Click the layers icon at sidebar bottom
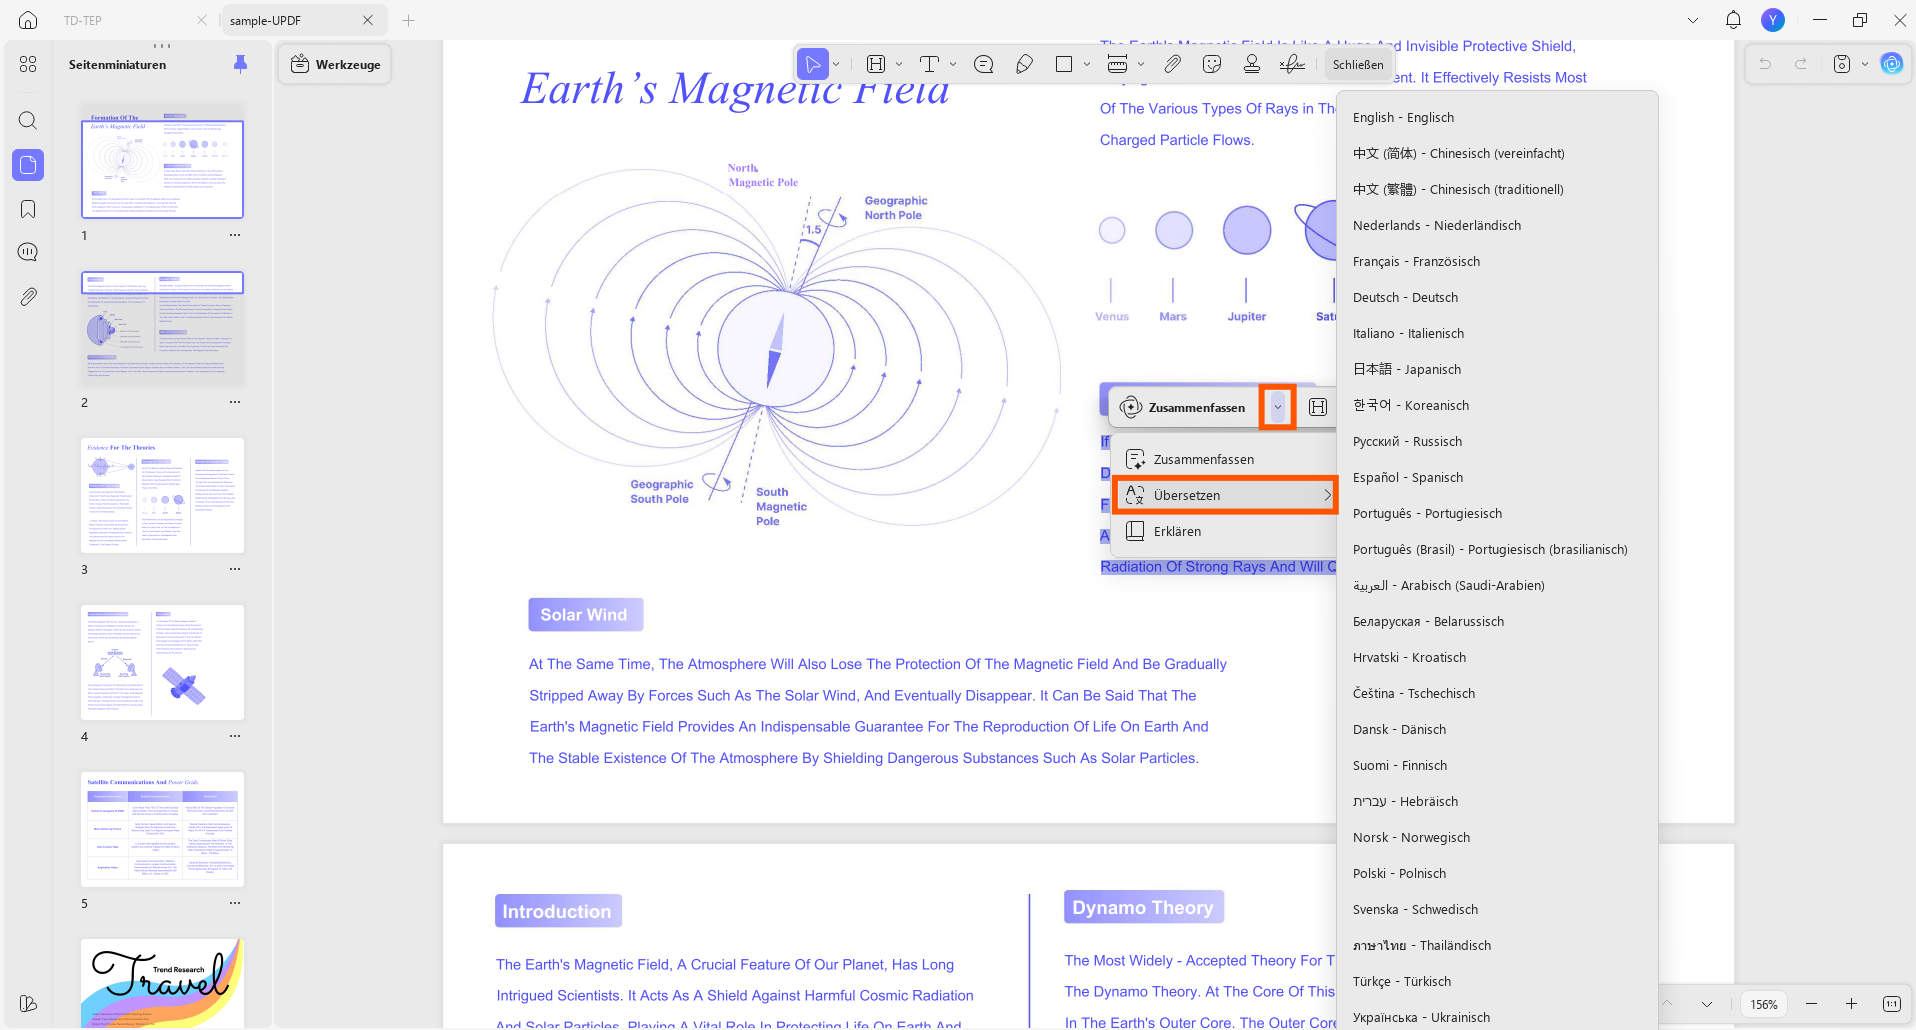Image resolution: width=1916 pixels, height=1030 pixels. [x=28, y=1003]
